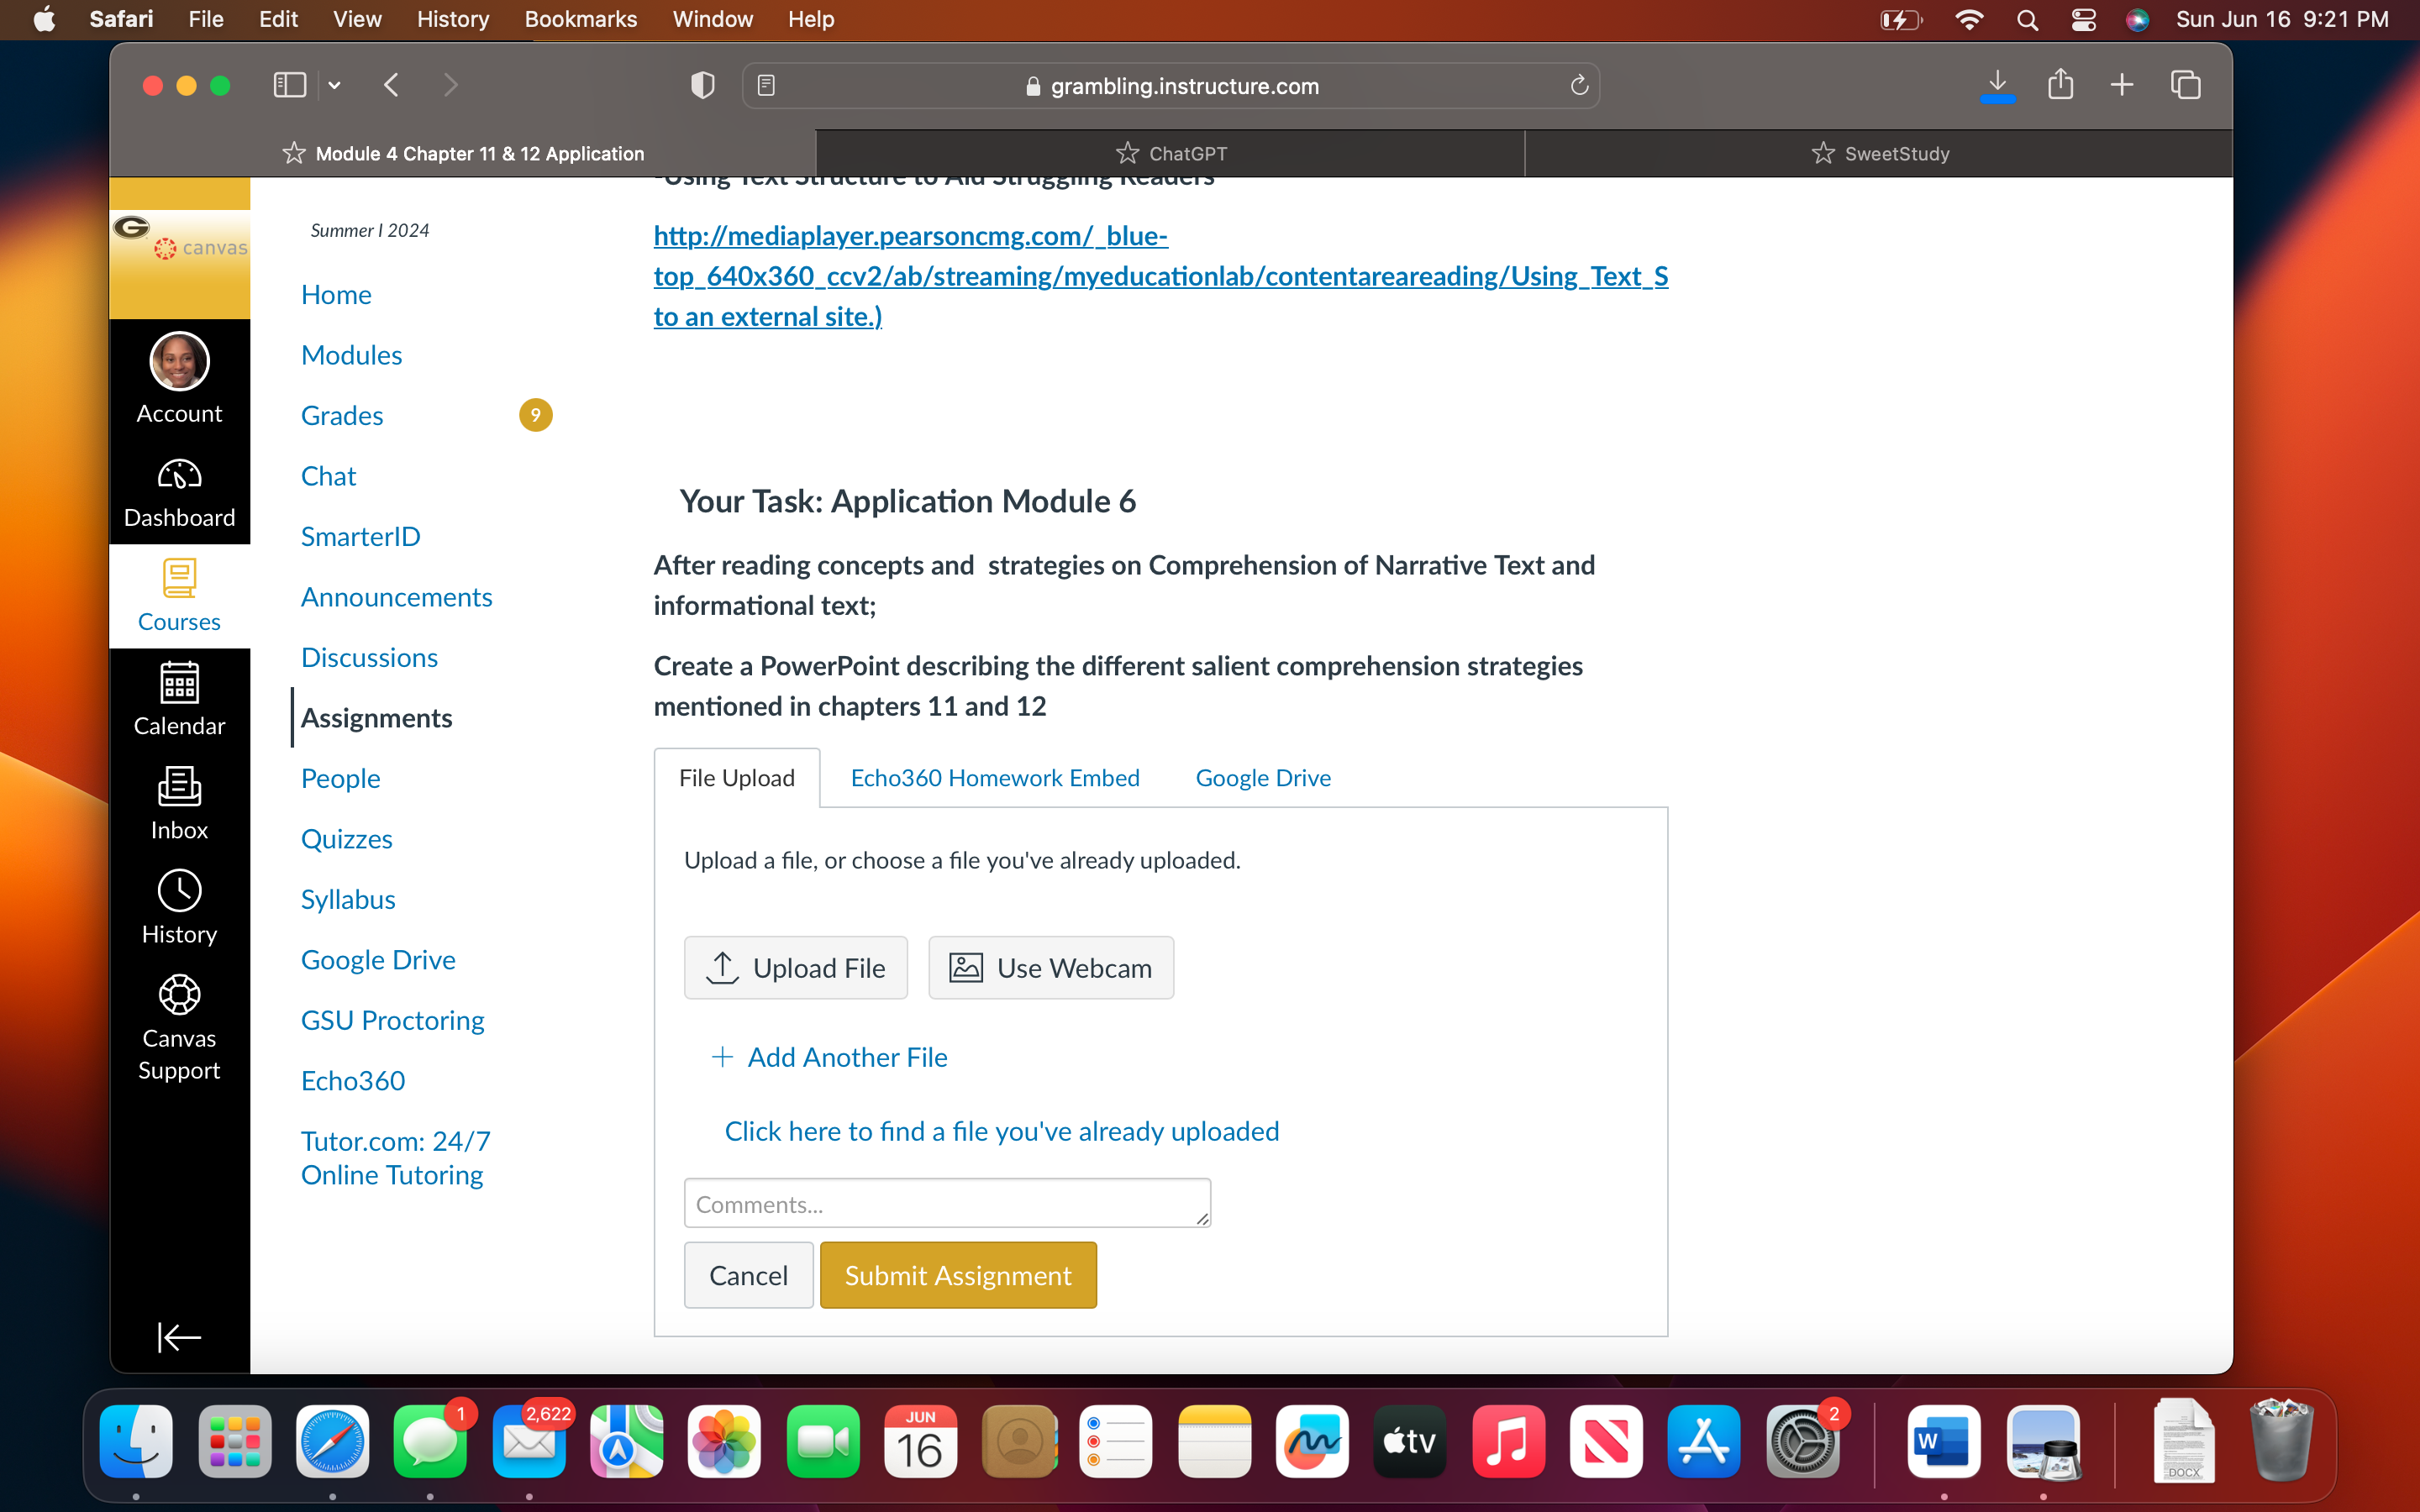Viewport: 2420px width, 1512px height.
Task: Go to the Canvas Dashboard
Action: 179,493
